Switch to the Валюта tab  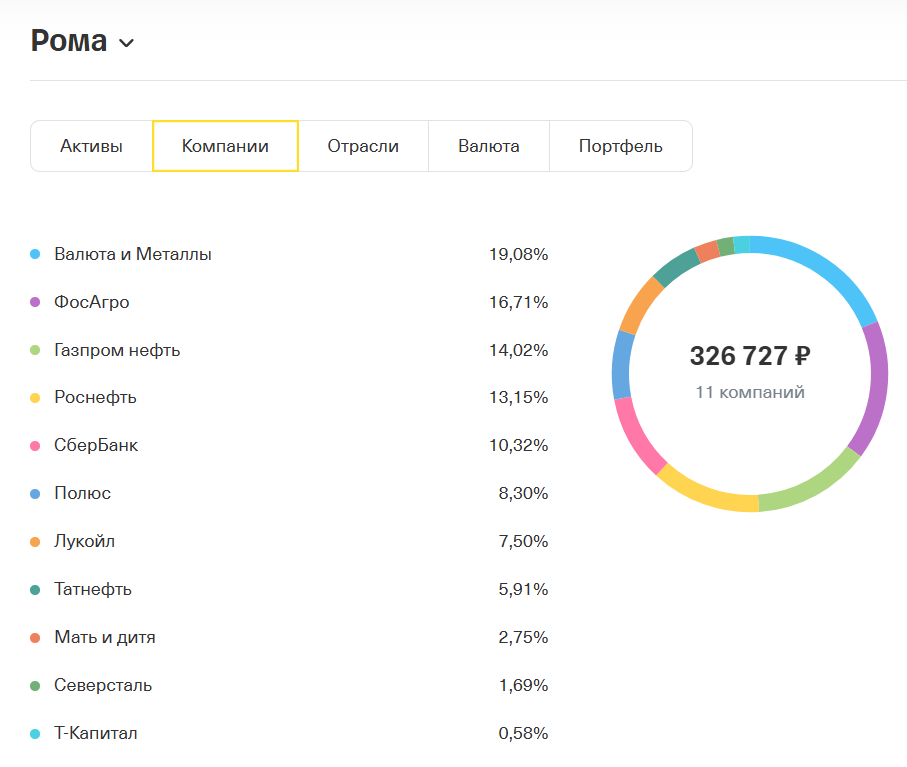(x=489, y=146)
